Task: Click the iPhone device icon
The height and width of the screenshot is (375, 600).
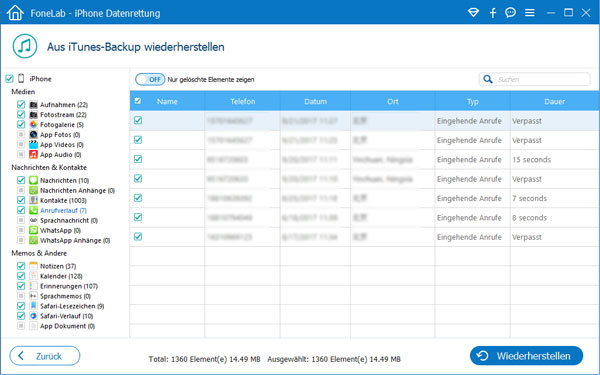Action: pos(21,78)
